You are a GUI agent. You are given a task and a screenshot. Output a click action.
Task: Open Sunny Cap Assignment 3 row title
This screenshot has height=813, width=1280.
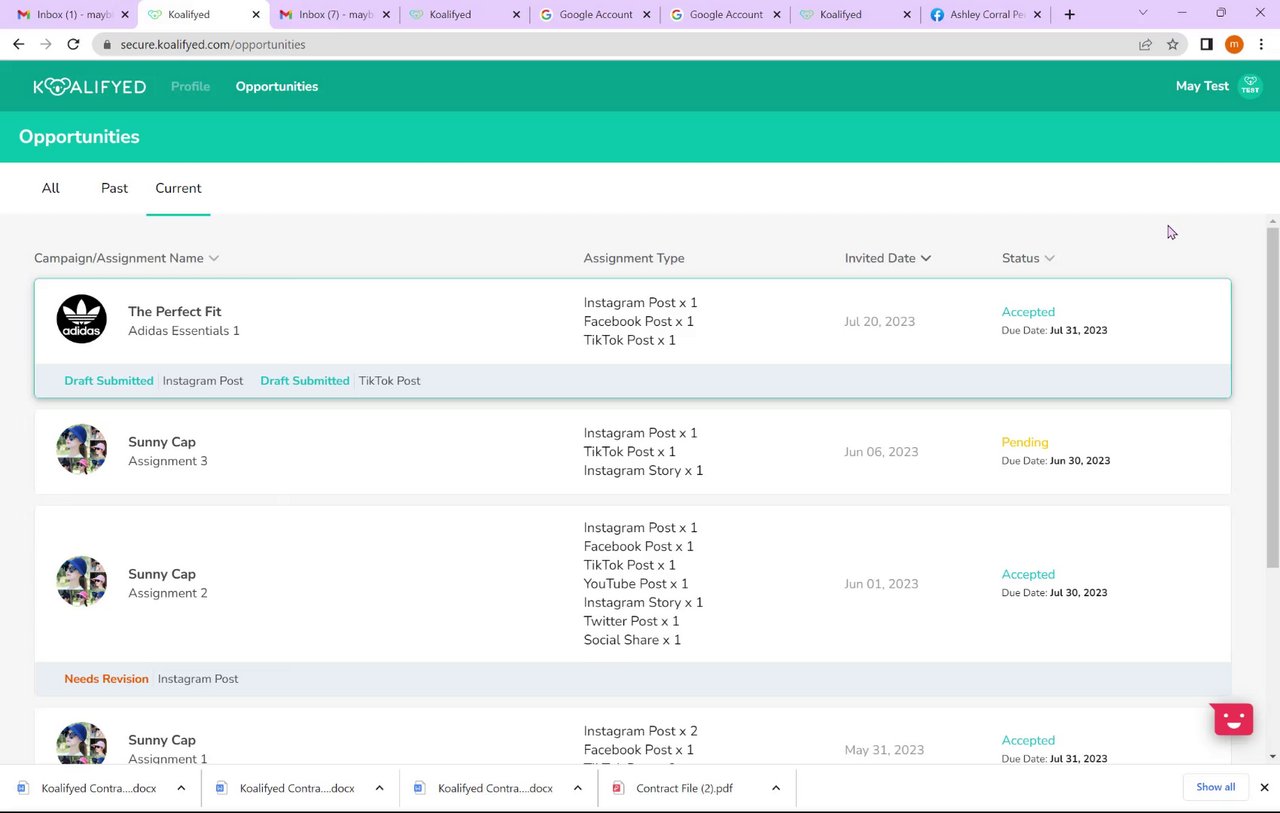click(162, 442)
